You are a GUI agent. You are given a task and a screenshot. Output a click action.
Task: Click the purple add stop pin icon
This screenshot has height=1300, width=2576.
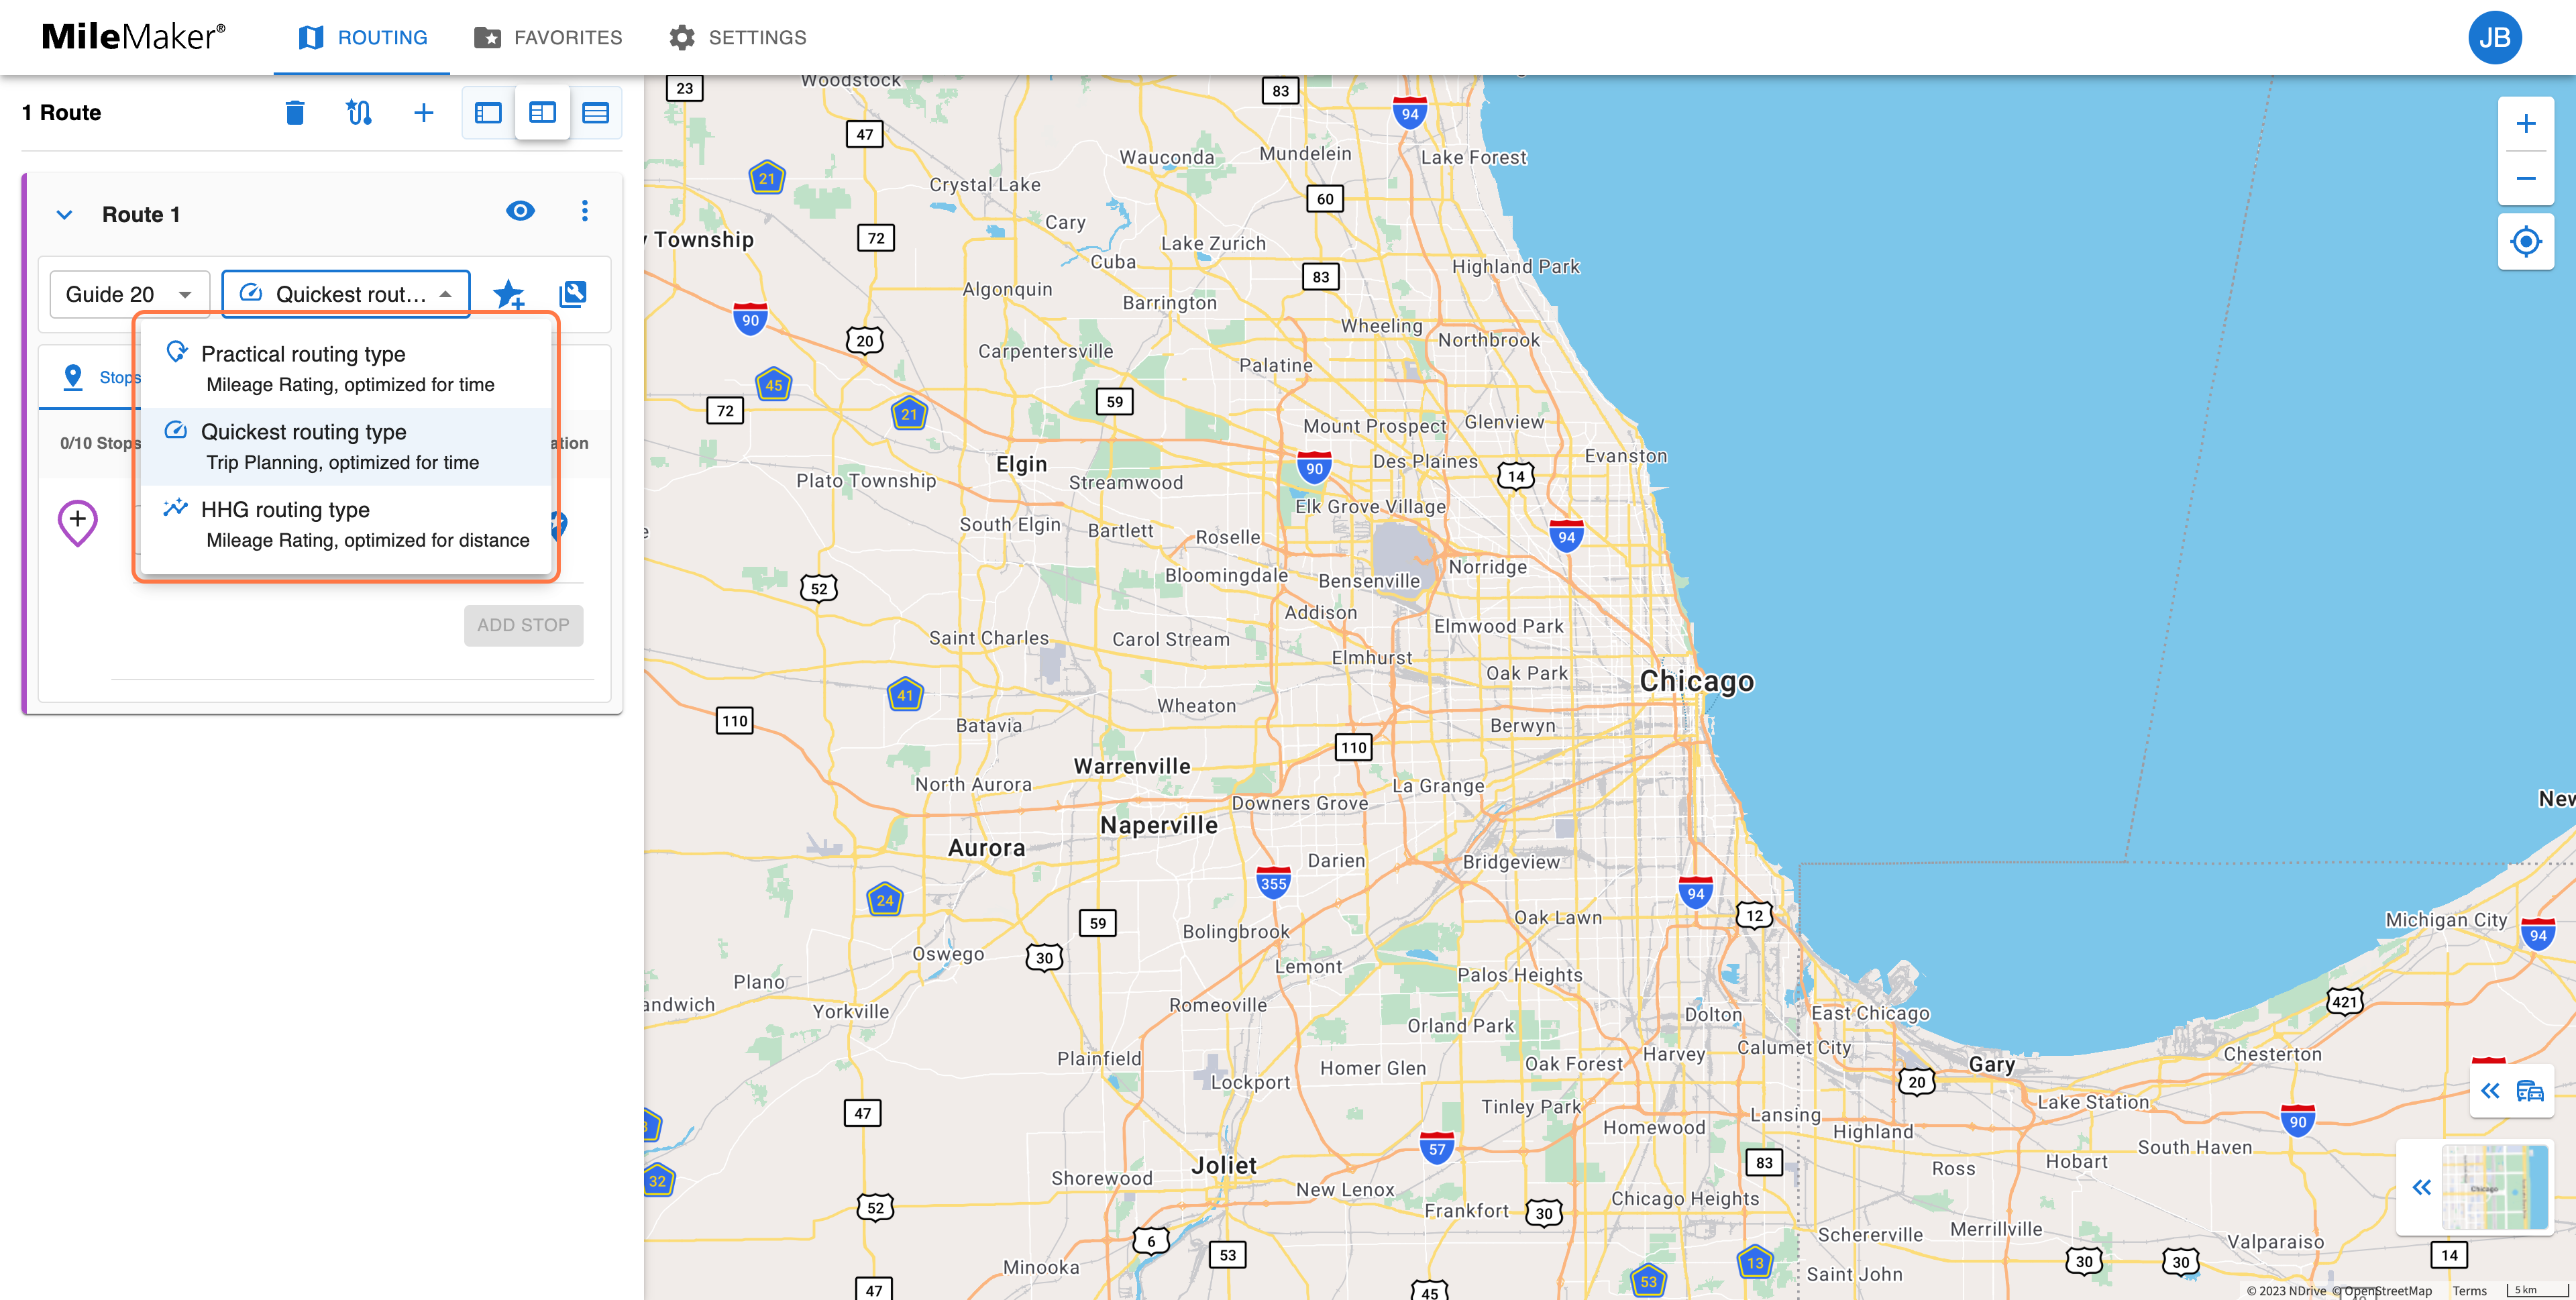click(x=77, y=523)
